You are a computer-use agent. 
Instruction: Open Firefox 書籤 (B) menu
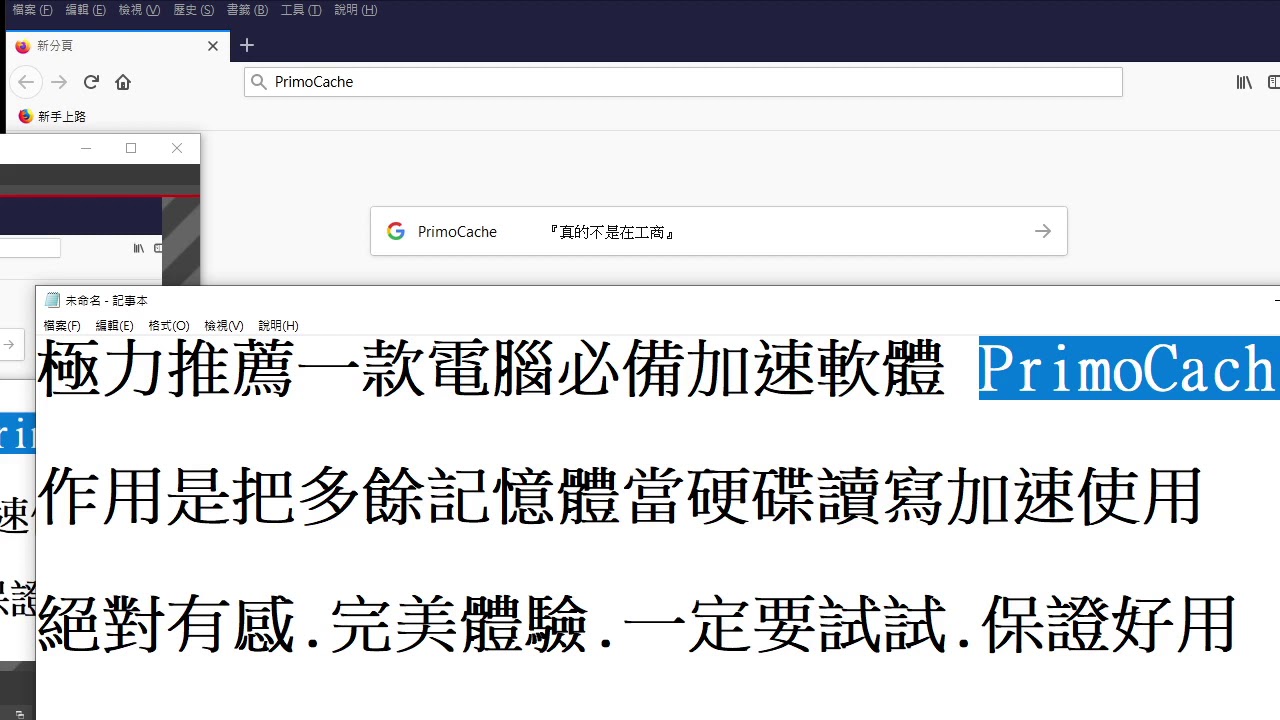tap(247, 10)
